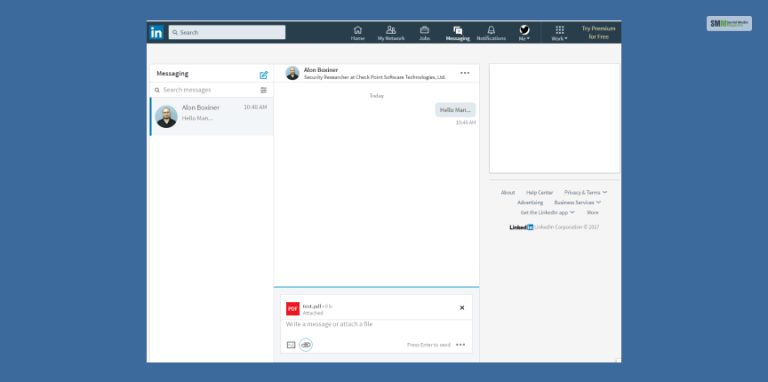Click the red PDF attachment icon
Viewport: 768px width, 382px height.
point(293,309)
